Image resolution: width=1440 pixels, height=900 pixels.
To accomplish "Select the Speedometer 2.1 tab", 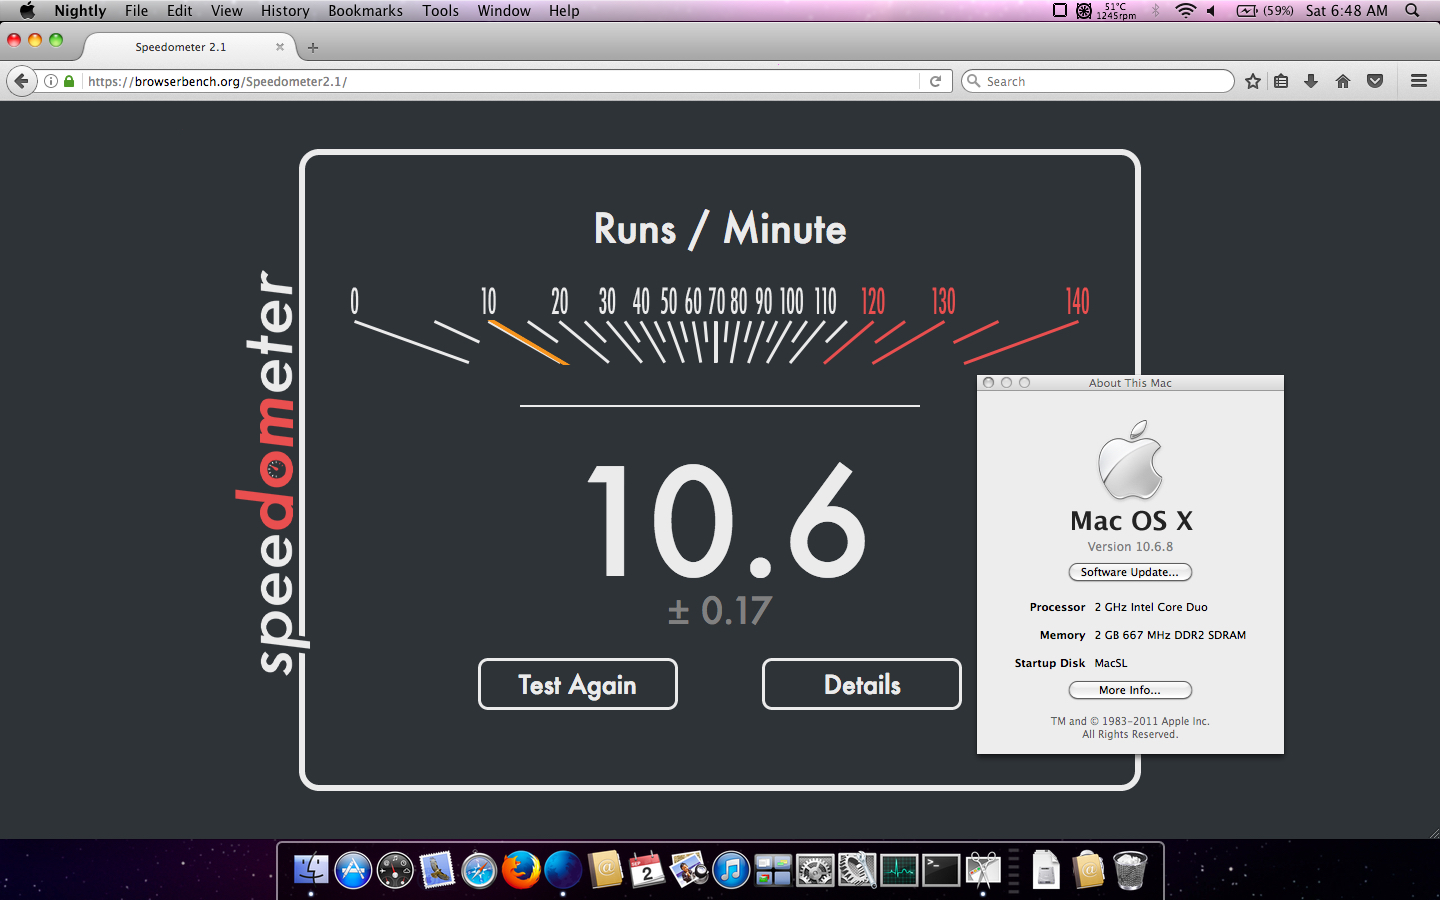I will click(x=190, y=47).
